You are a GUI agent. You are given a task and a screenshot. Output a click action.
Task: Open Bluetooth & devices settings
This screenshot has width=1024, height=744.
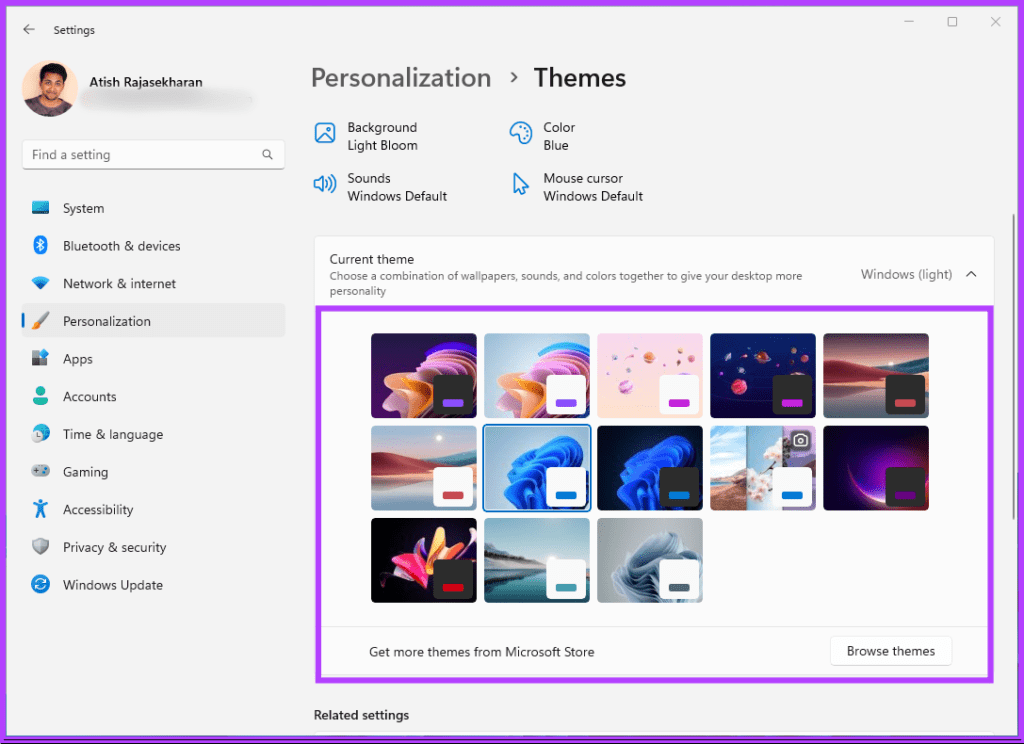pyautogui.click(x=153, y=246)
